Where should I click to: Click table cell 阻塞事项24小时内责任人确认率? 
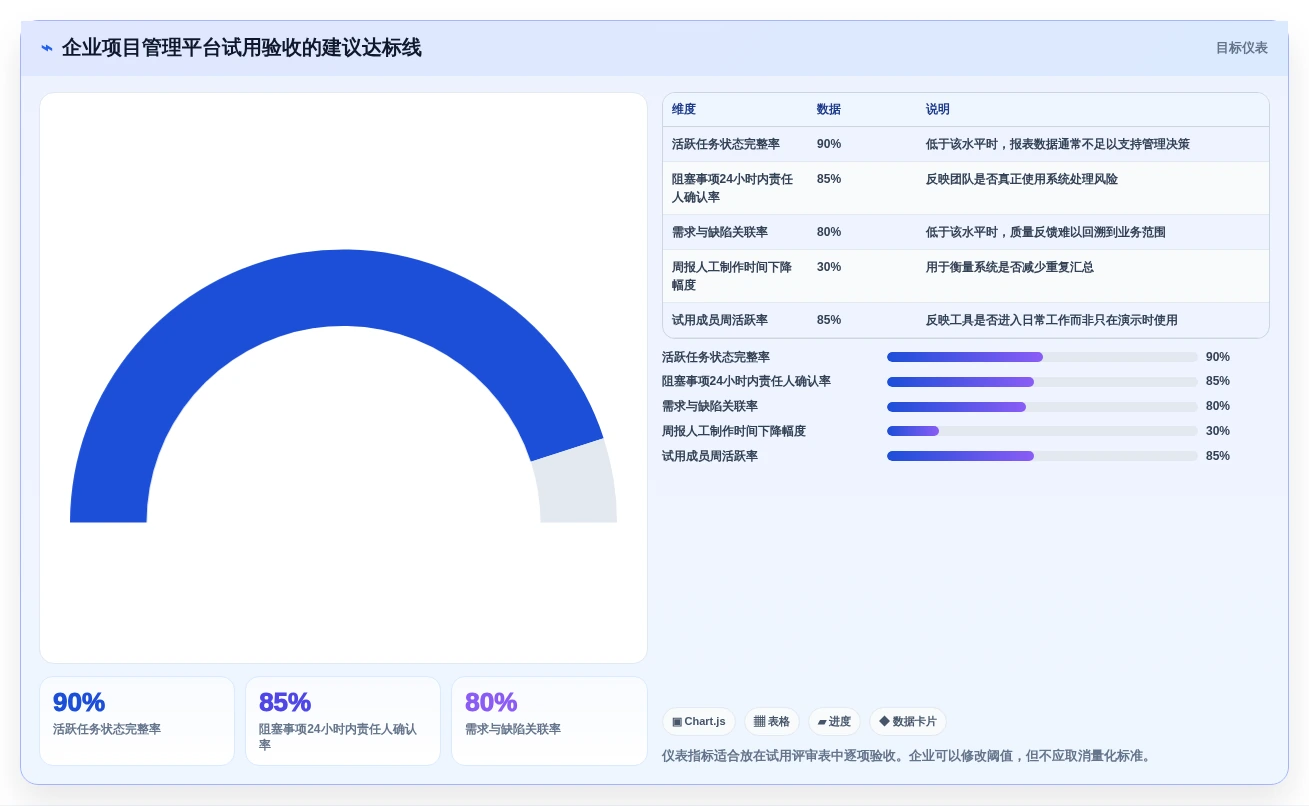point(733,189)
